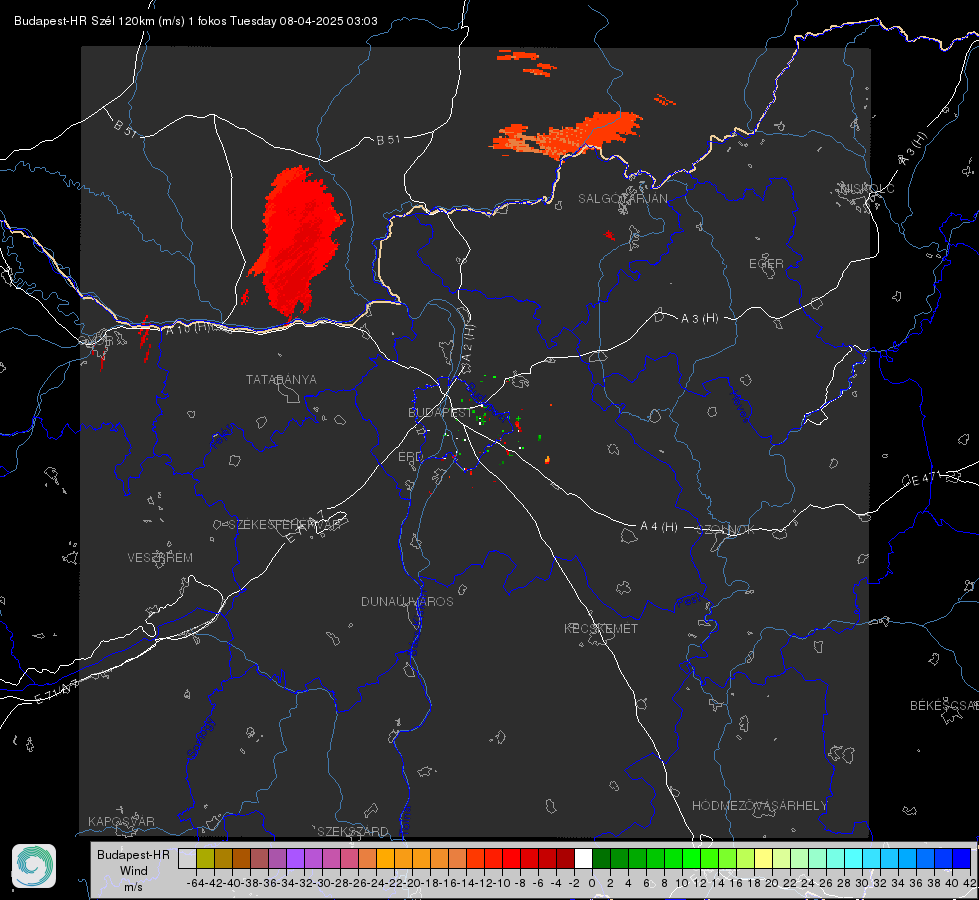Click the KAPOSVÁR city label

click(x=121, y=821)
